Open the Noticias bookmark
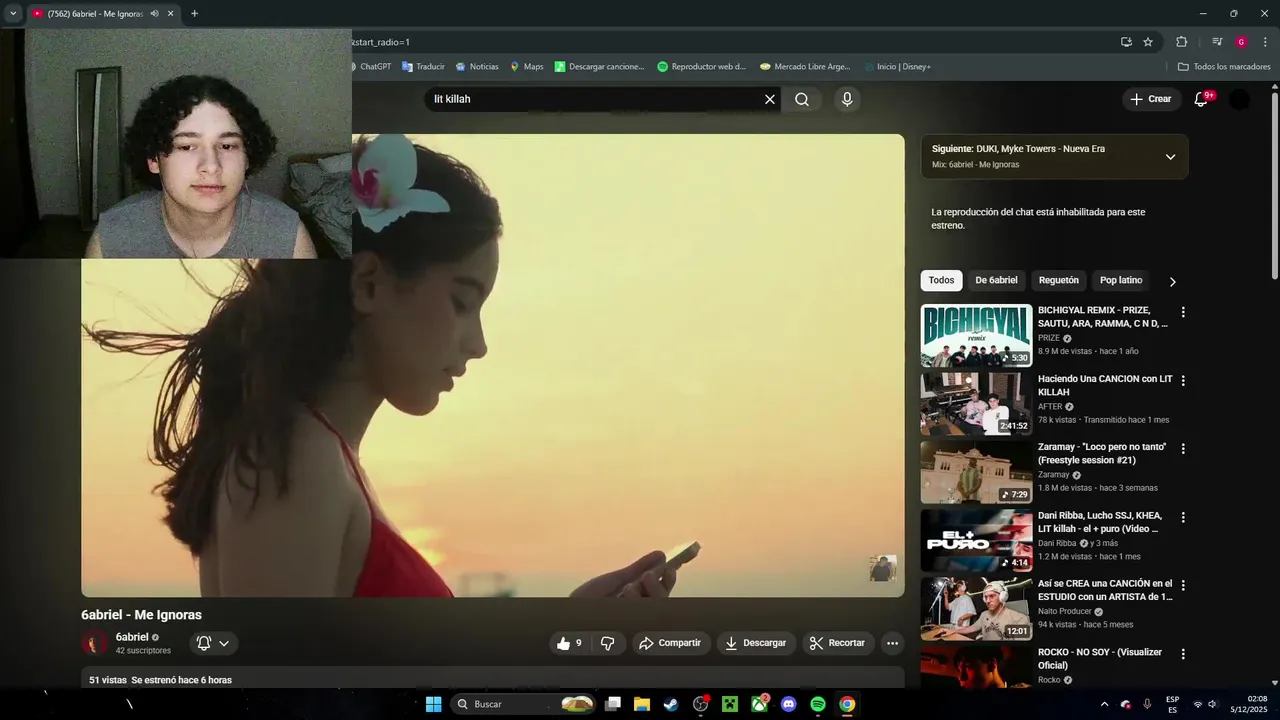 477,67
